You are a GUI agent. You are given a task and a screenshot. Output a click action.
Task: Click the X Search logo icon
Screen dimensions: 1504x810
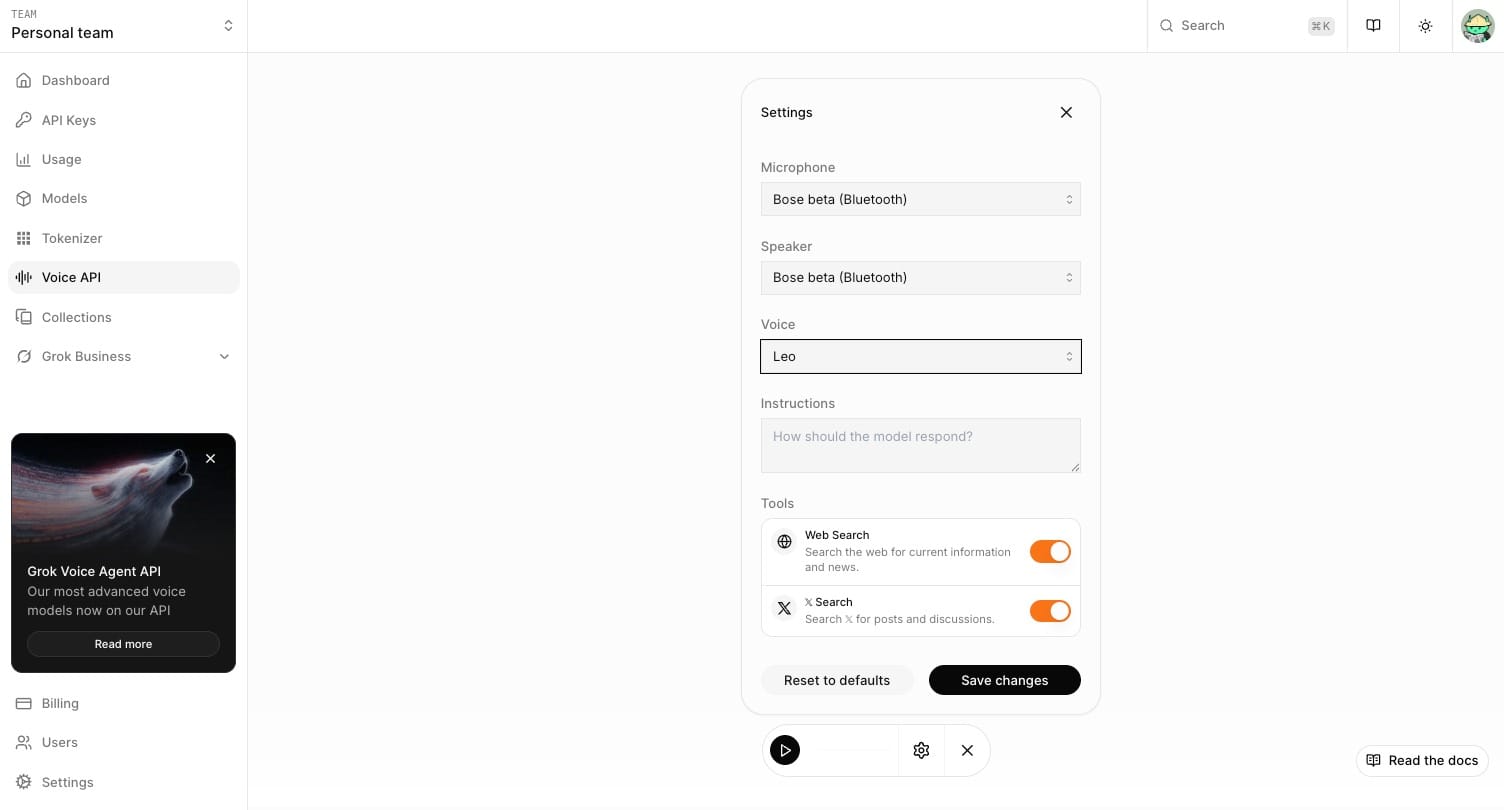coord(784,609)
